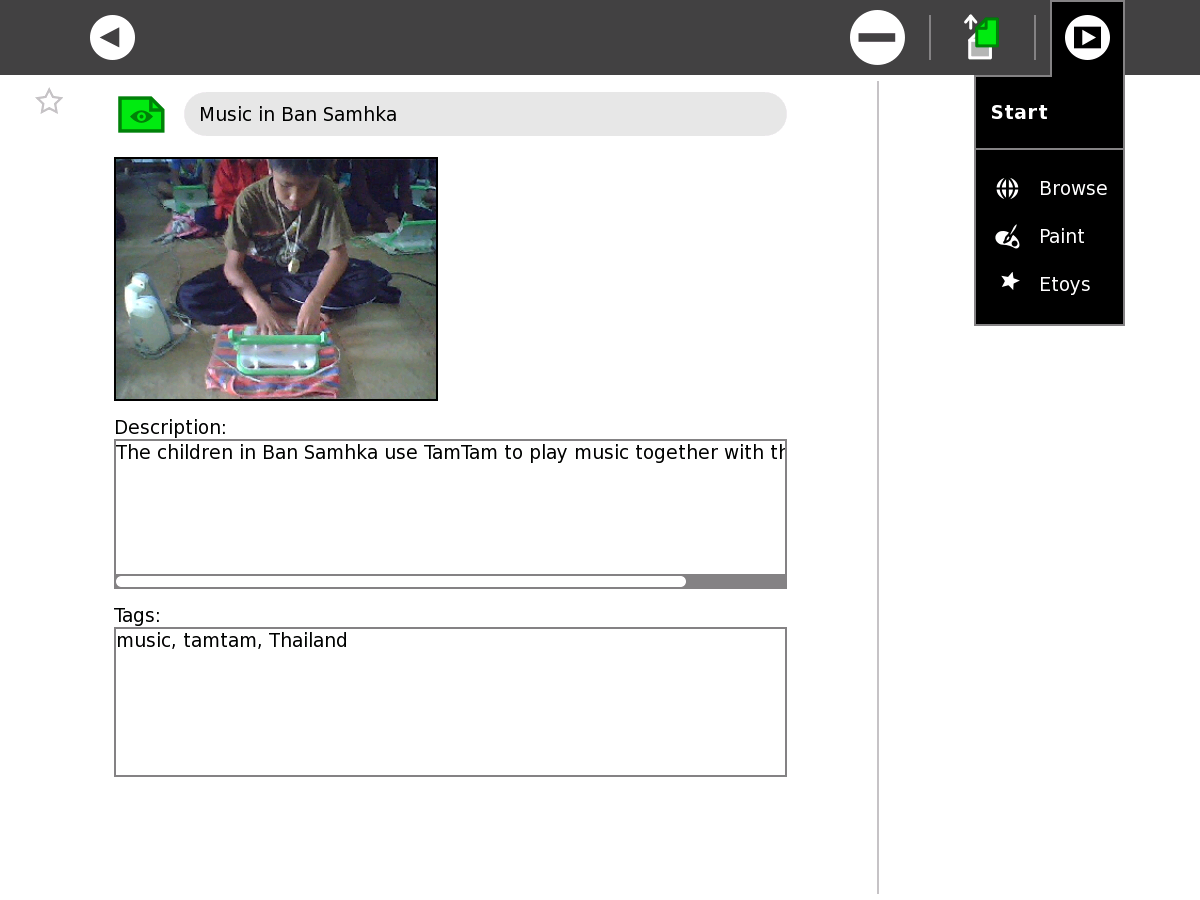Click the dark end of description scrollbar track
This screenshot has height=900, width=1200.
(x=736, y=581)
